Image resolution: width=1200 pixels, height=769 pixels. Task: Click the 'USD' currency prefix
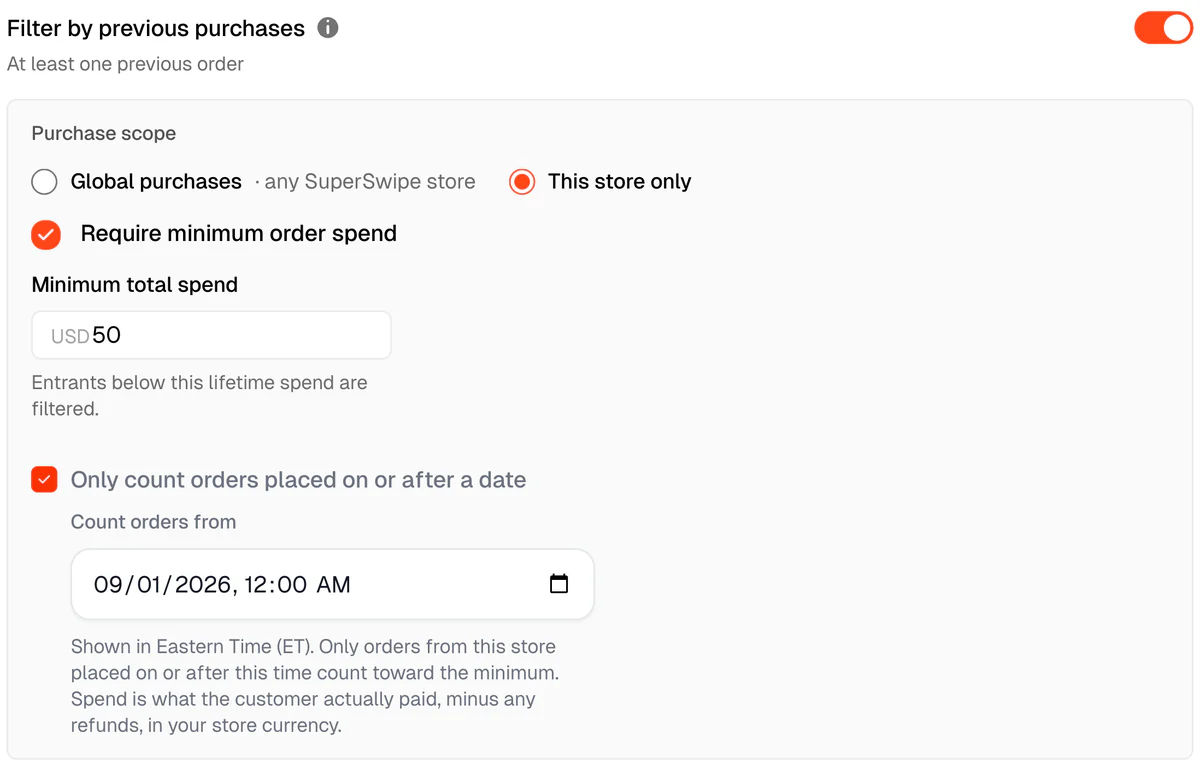(x=70, y=336)
